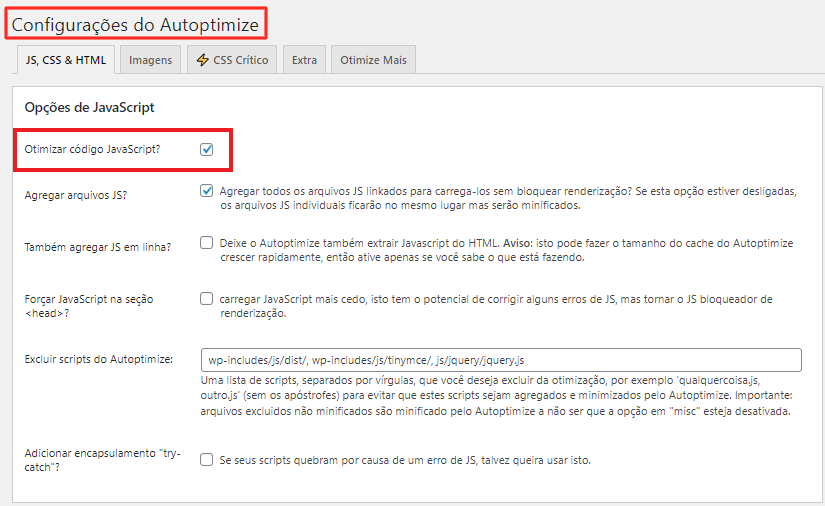Click the Agregar arquivos JS? label
Image resolution: width=825 pixels, height=506 pixels.
76,195
